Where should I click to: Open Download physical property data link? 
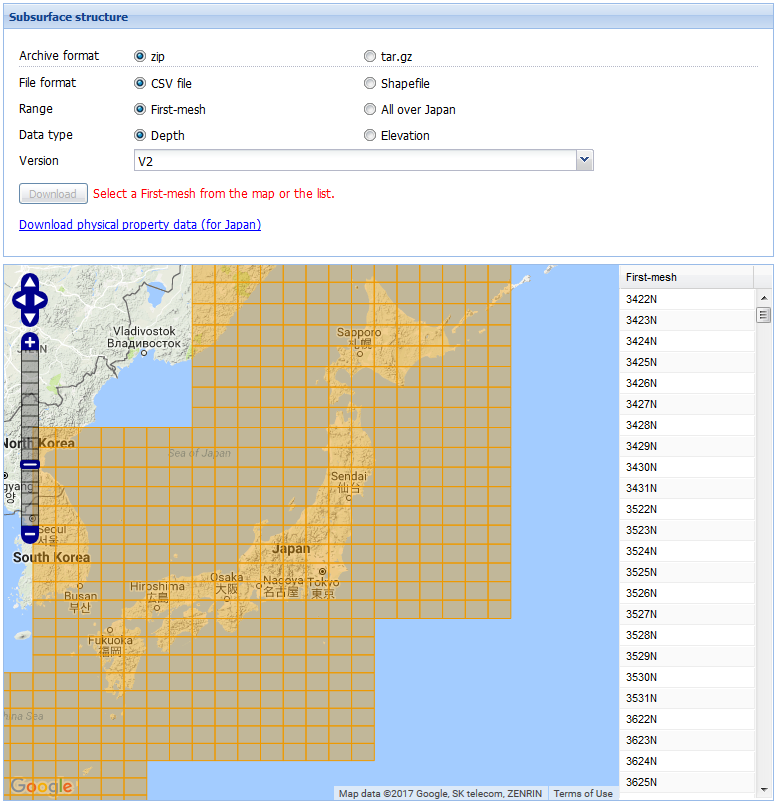point(140,225)
